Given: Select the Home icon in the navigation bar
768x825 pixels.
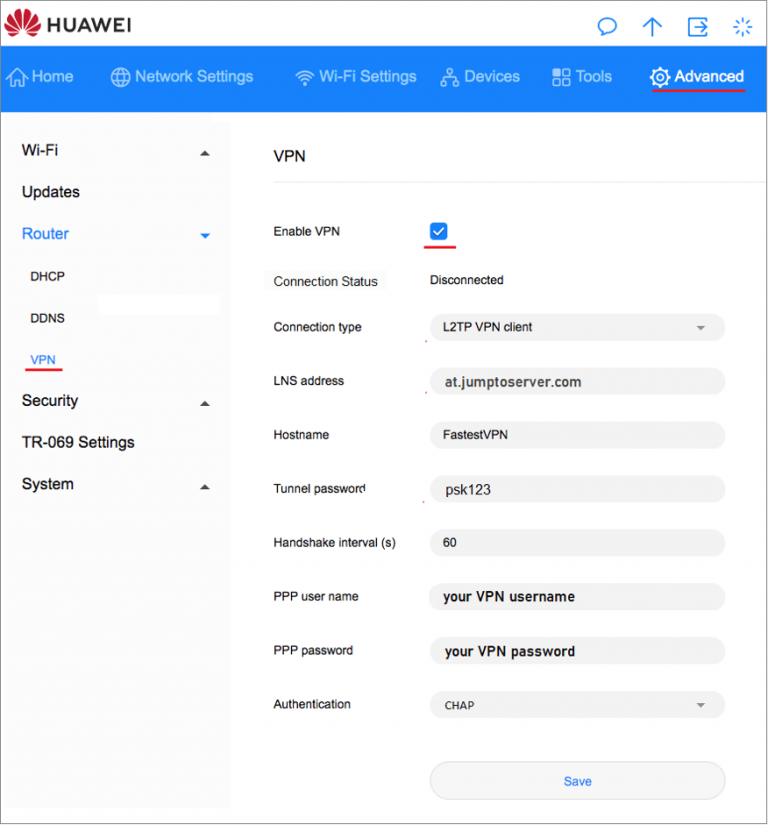Looking at the screenshot, I should (18, 75).
